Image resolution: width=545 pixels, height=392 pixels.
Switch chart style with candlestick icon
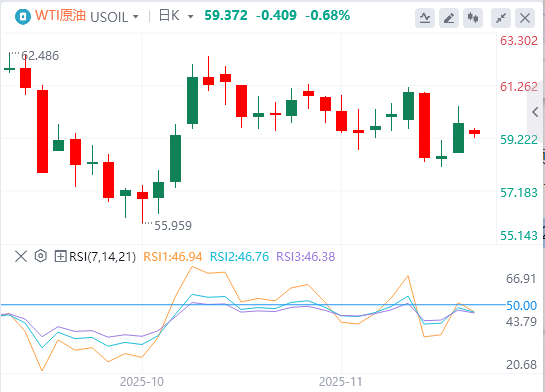point(473,17)
